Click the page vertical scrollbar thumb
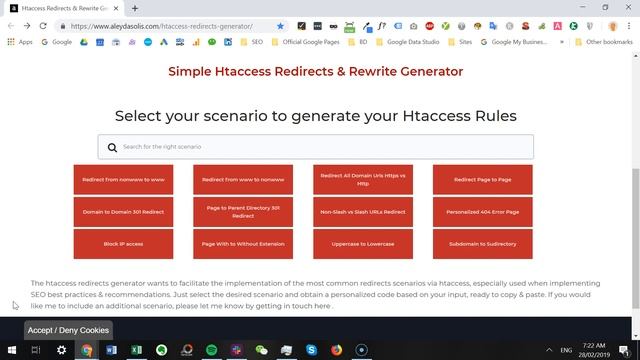Image resolution: width=640 pixels, height=360 pixels. [636, 238]
